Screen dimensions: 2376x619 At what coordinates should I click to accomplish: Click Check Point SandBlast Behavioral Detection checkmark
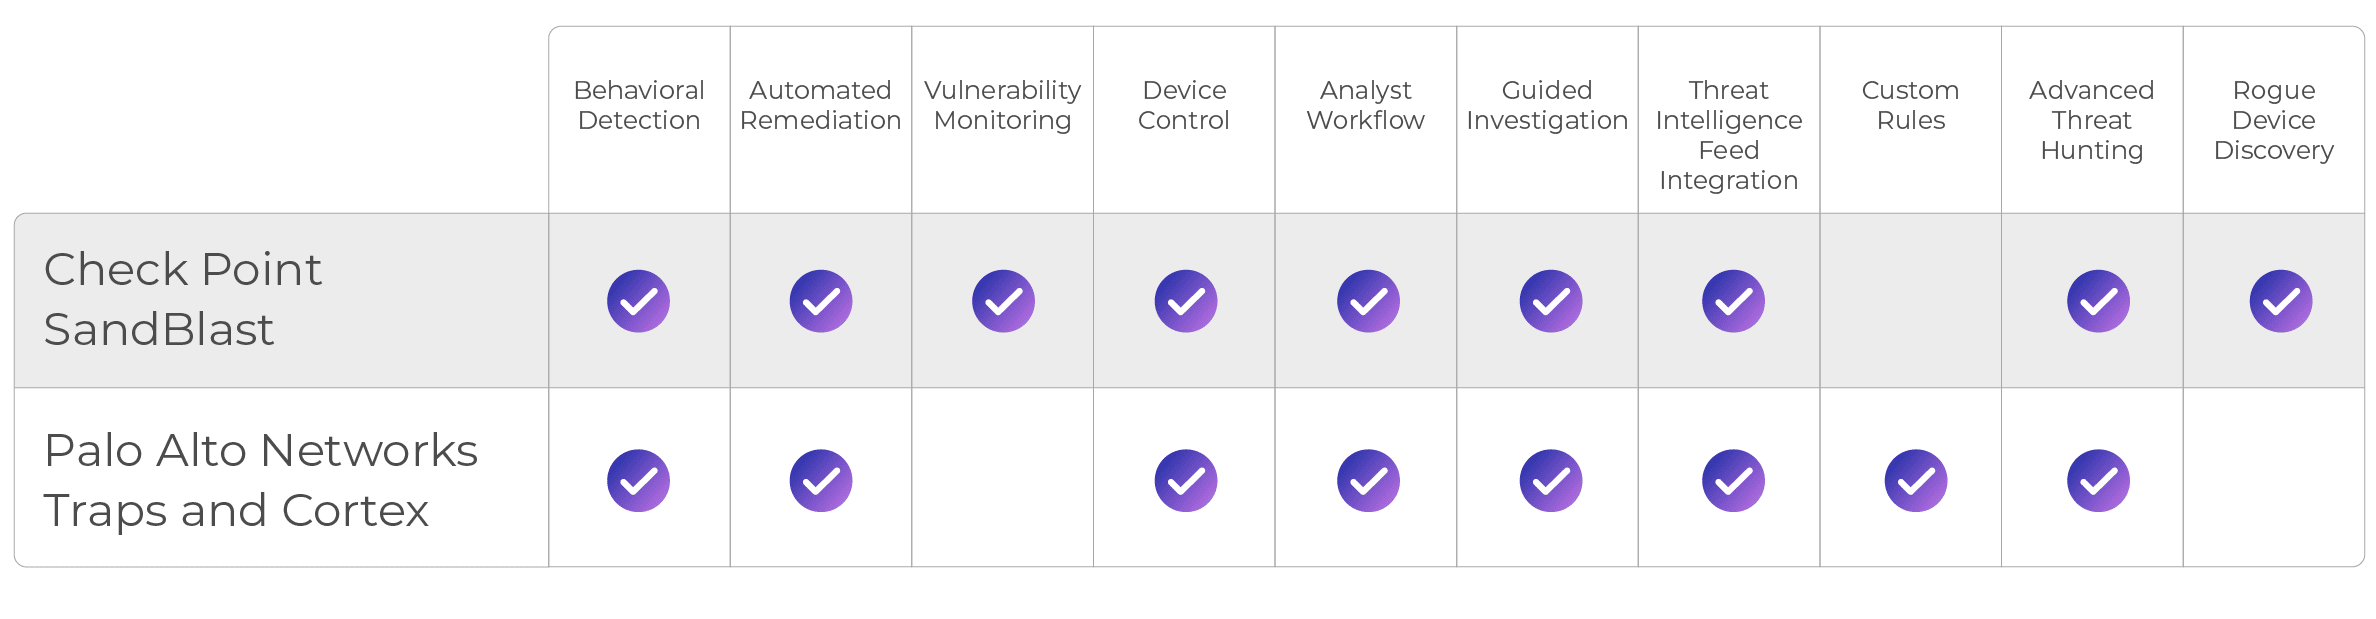click(x=638, y=301)
